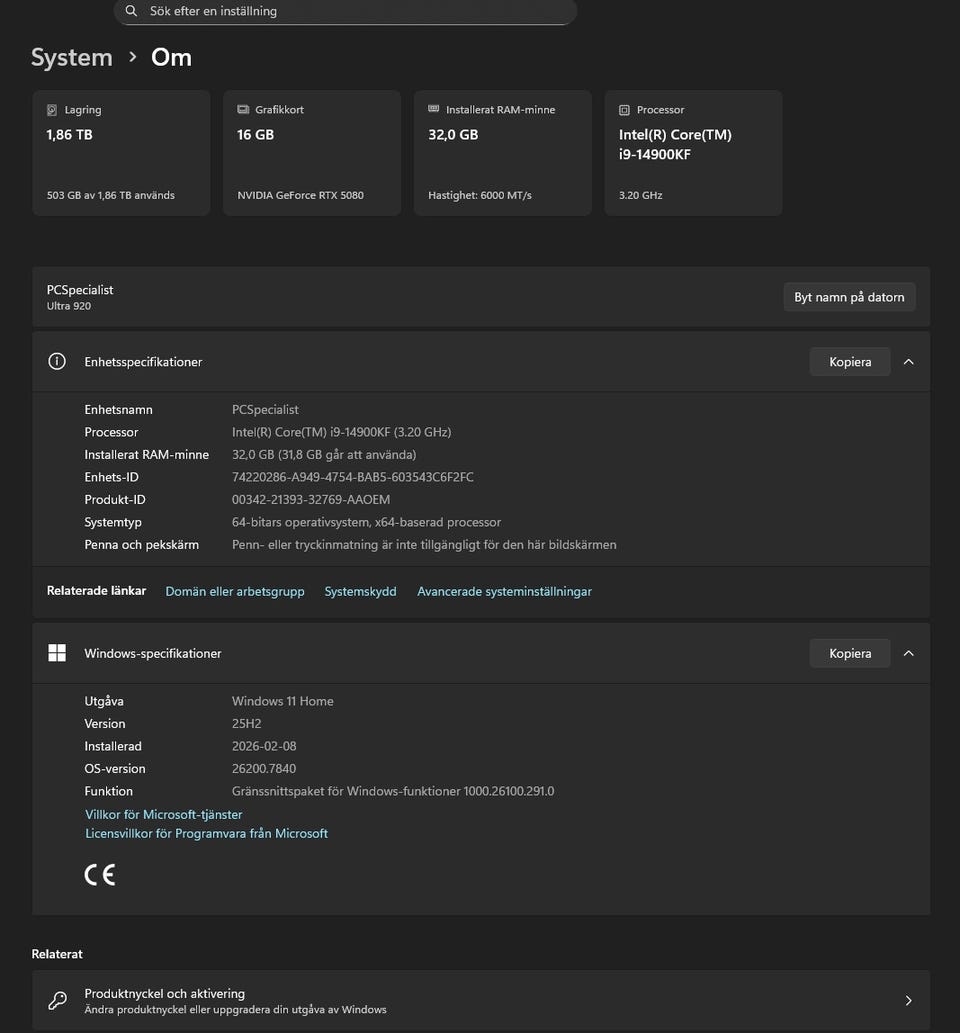This screenshot has width=960, height=1033.
Task: Open Avancerade systeminställningar link
Action: click(504, 592)
